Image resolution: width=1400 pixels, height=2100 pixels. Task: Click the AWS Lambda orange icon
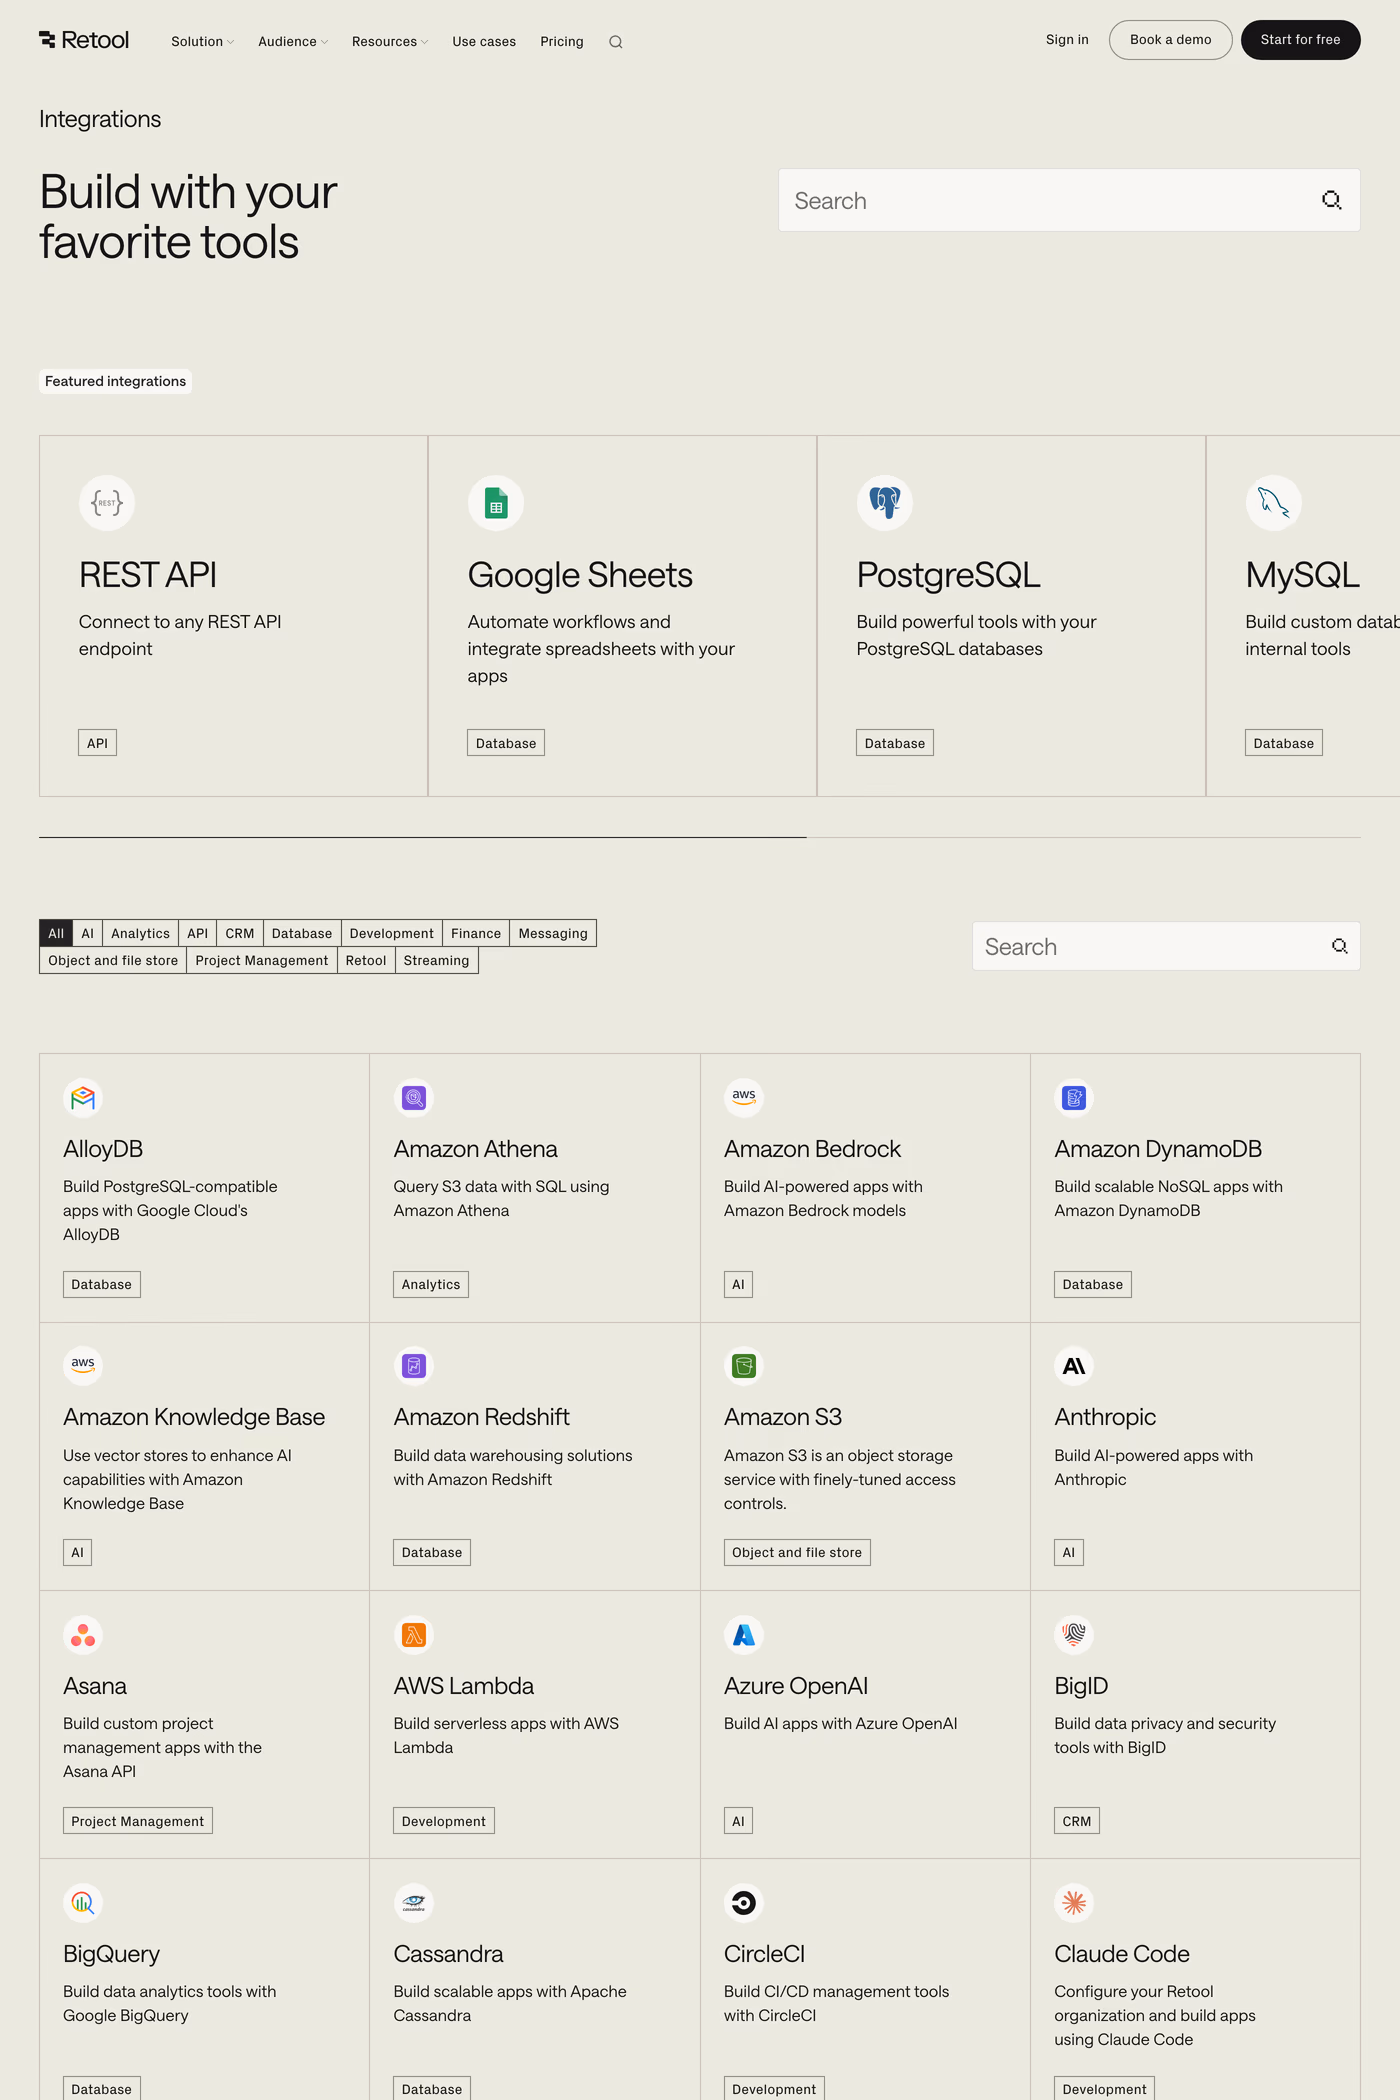click(414, 1635)
